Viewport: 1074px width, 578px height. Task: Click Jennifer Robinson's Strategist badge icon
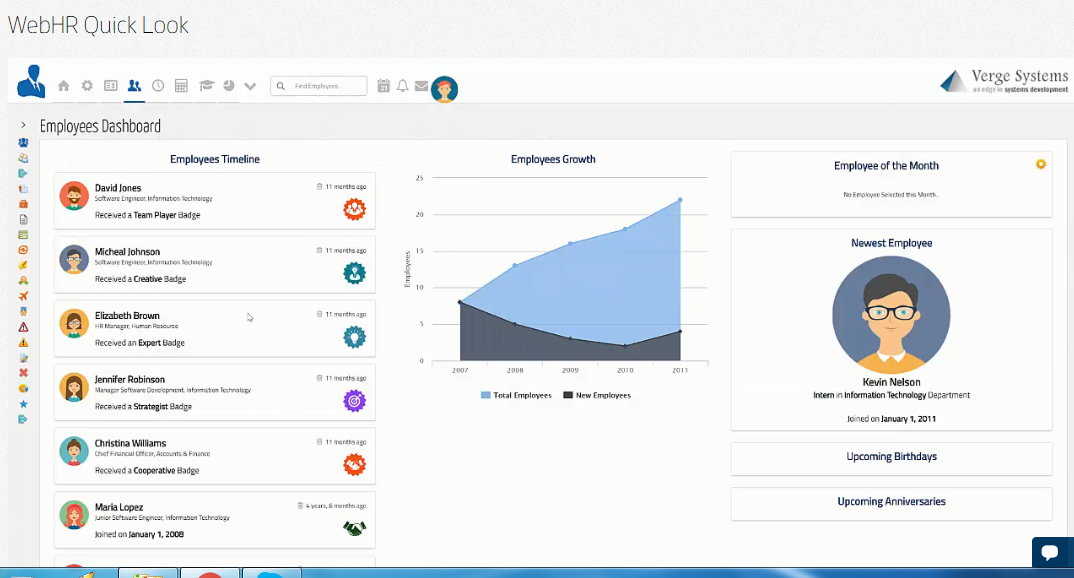click(x=354, y=401)
